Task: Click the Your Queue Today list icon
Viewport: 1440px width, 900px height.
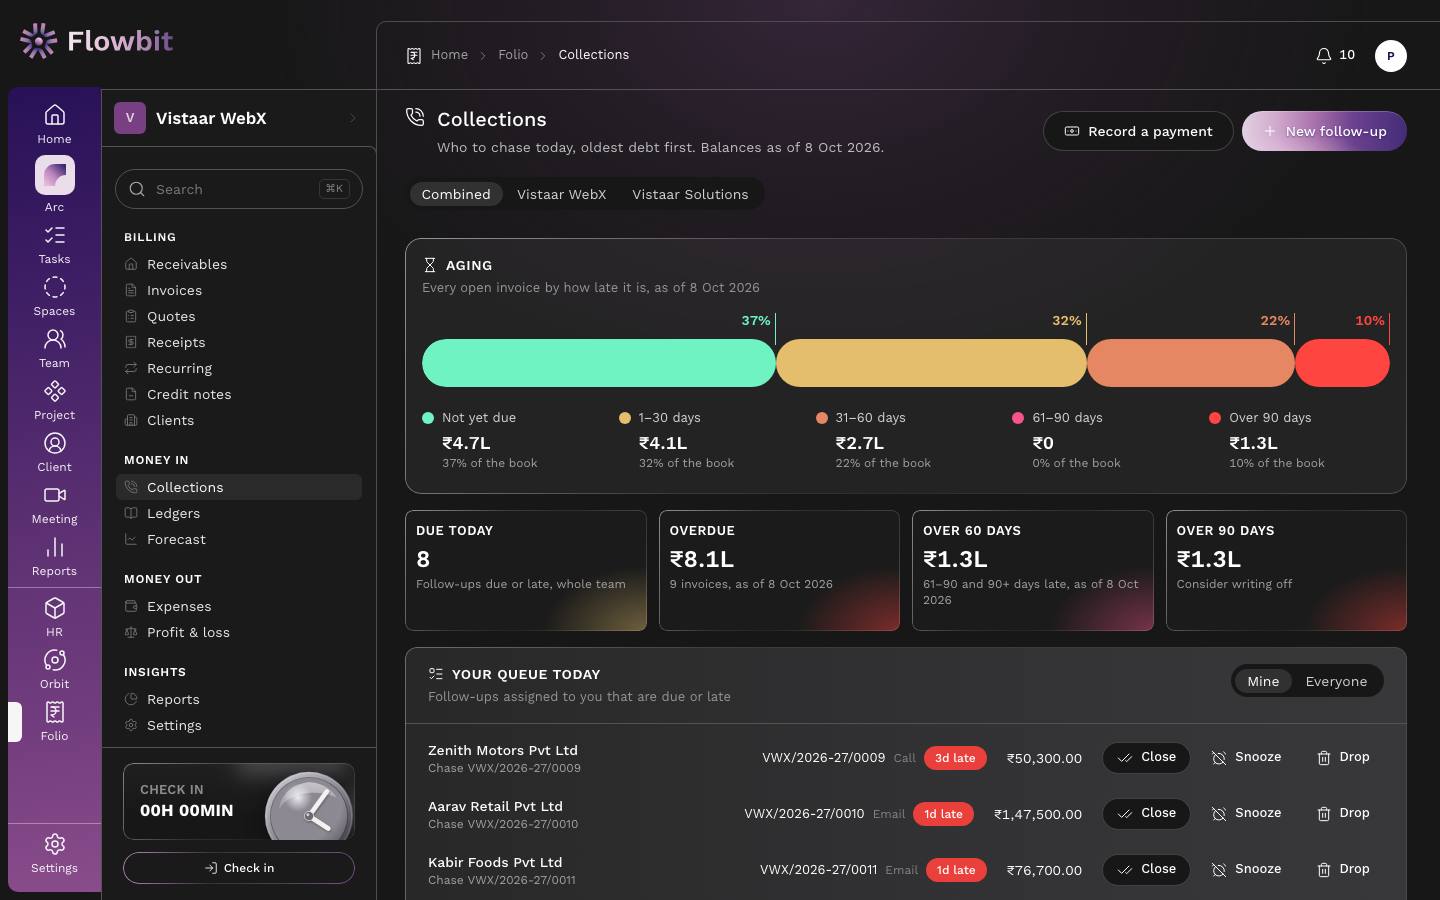Action: (435, 674)
